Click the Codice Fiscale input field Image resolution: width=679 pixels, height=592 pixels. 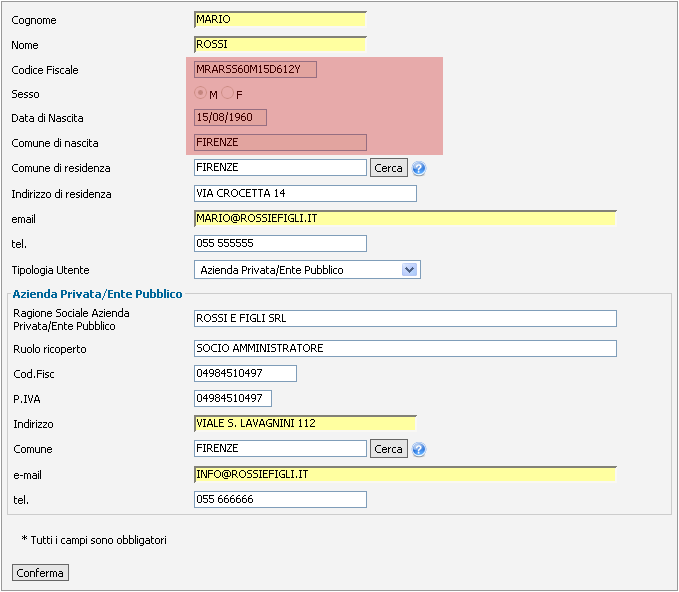255,69
